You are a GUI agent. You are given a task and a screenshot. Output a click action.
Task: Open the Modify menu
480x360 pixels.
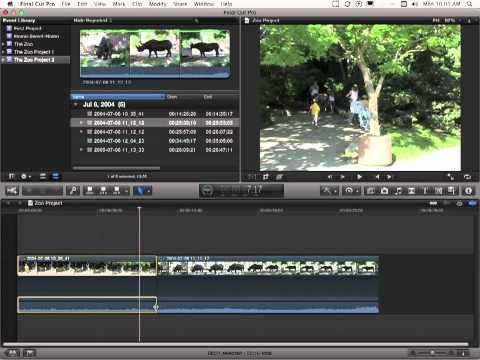[x=157, y=4]
